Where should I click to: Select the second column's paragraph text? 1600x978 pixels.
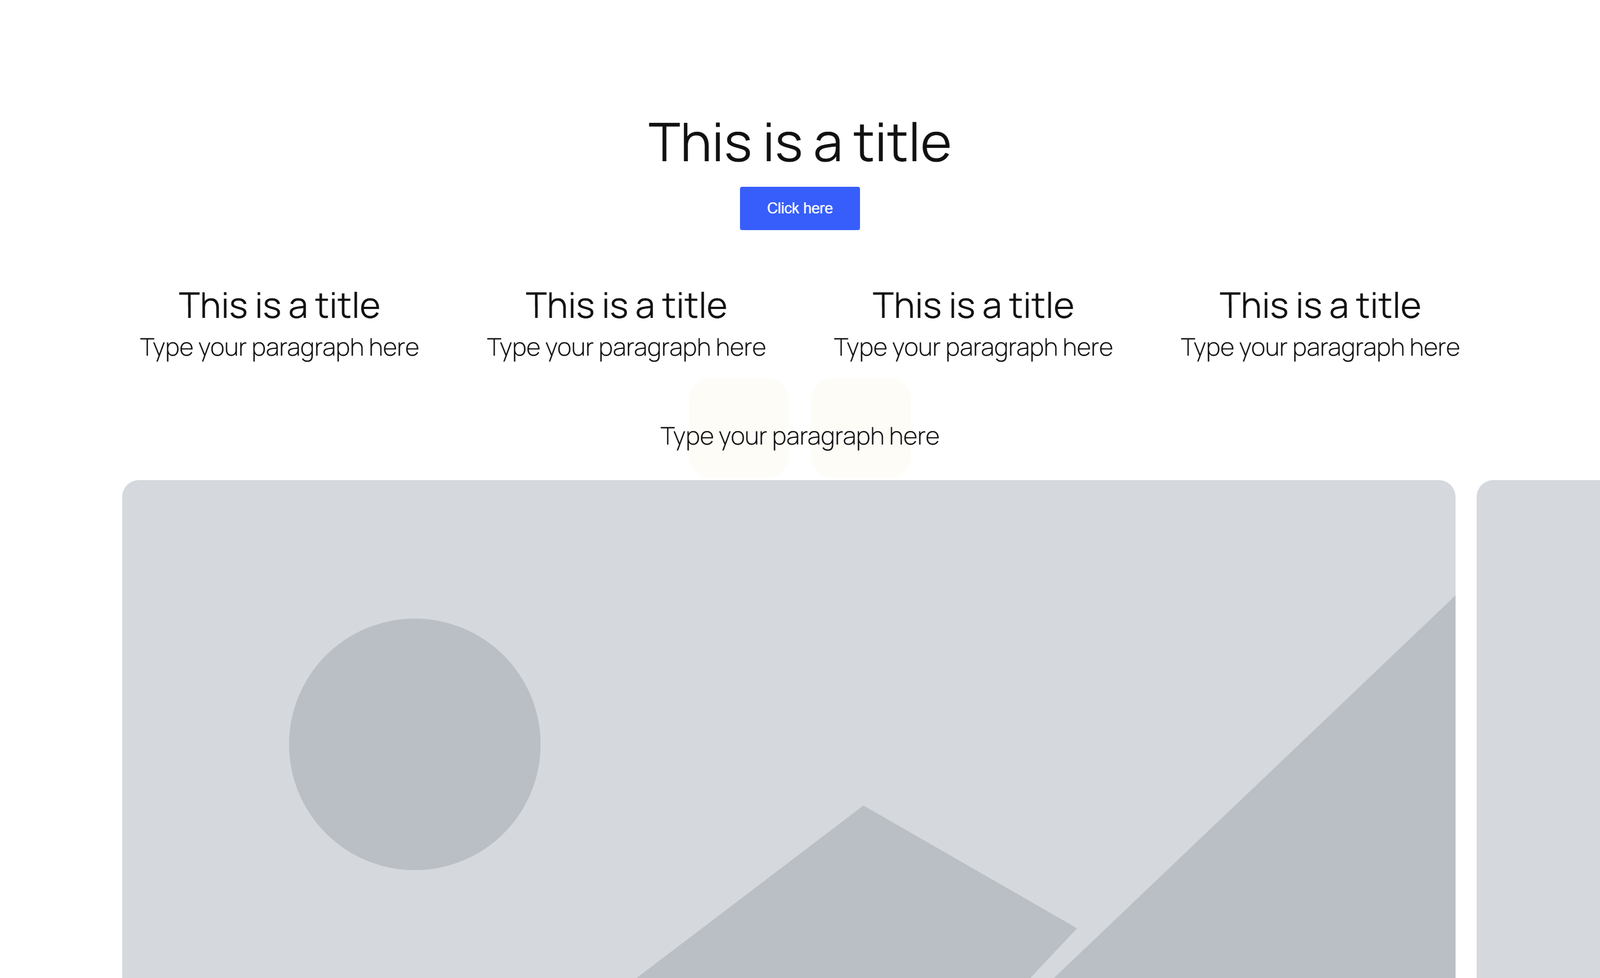(626, 348)
